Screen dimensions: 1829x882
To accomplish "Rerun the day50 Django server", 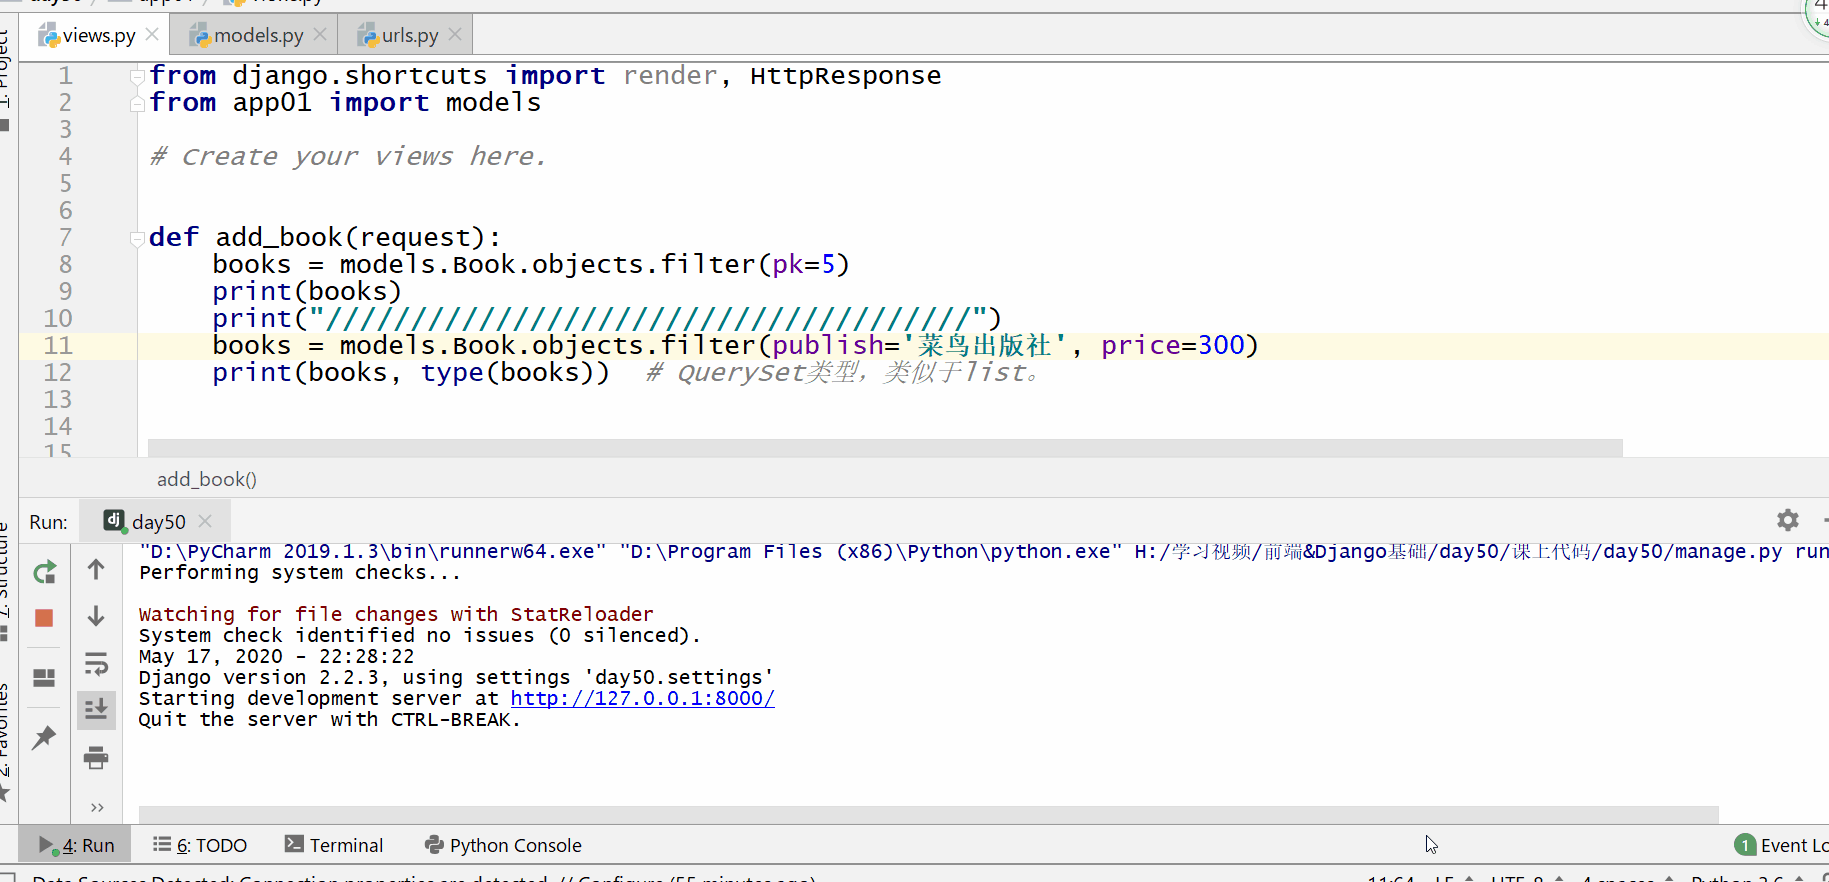I will [44, 573].
